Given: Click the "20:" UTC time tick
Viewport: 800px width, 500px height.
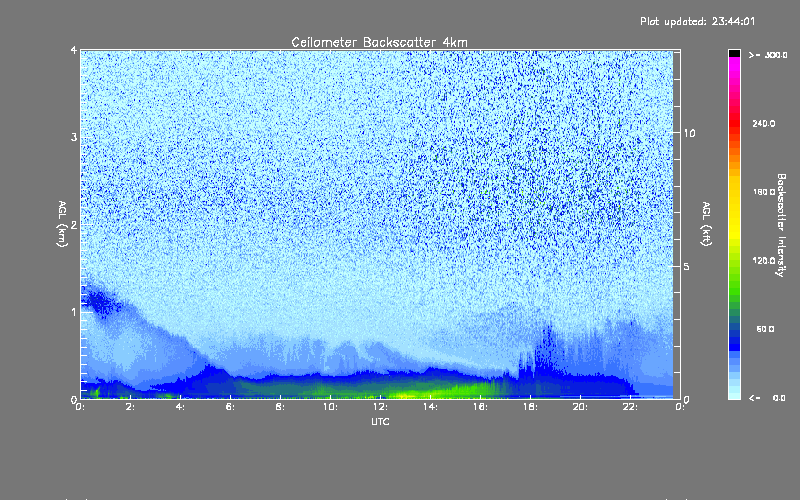Looking at the screenshot, I should coord(580,407).
